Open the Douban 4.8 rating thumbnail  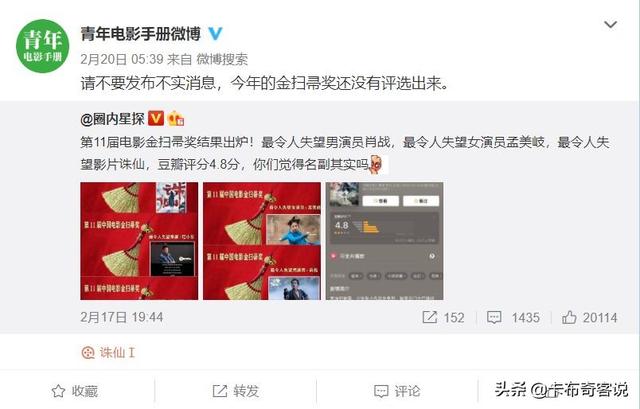pos(384,241)
